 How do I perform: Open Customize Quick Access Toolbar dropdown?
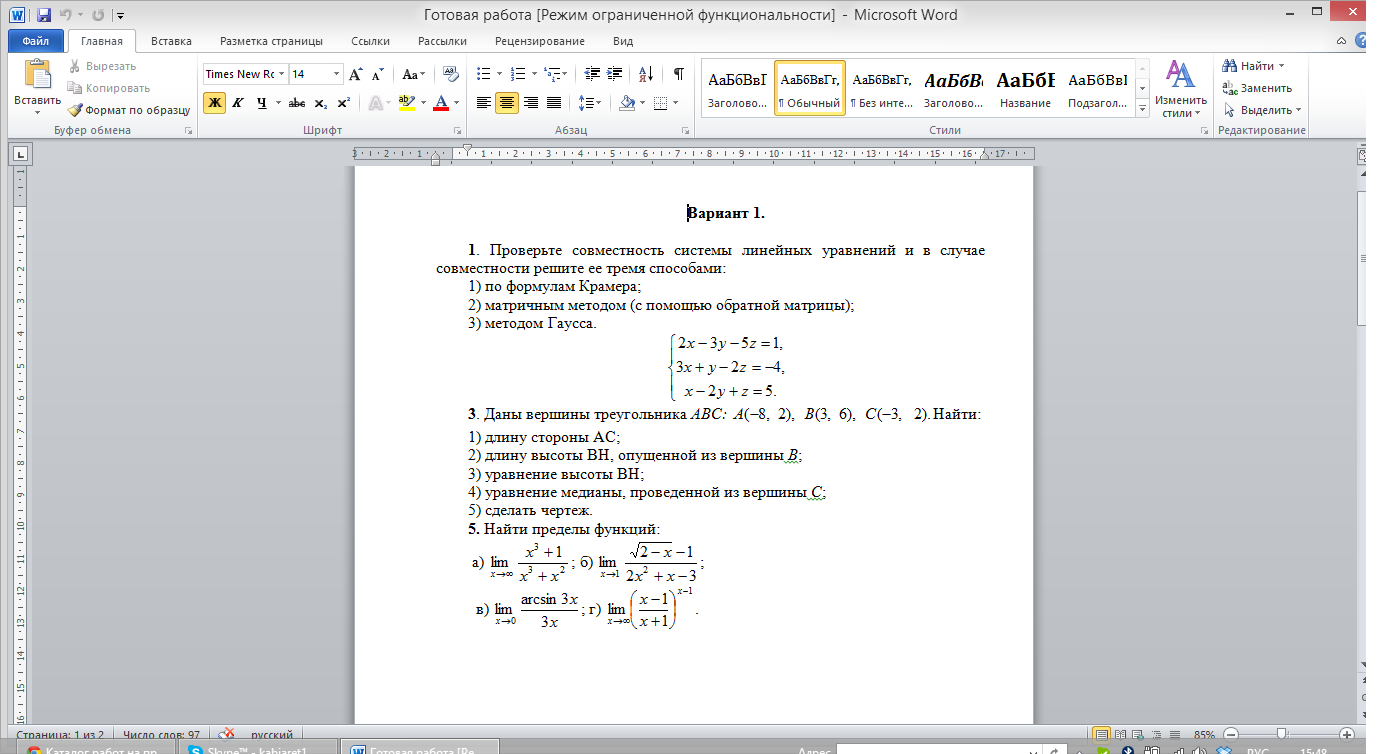coord(120,16)
